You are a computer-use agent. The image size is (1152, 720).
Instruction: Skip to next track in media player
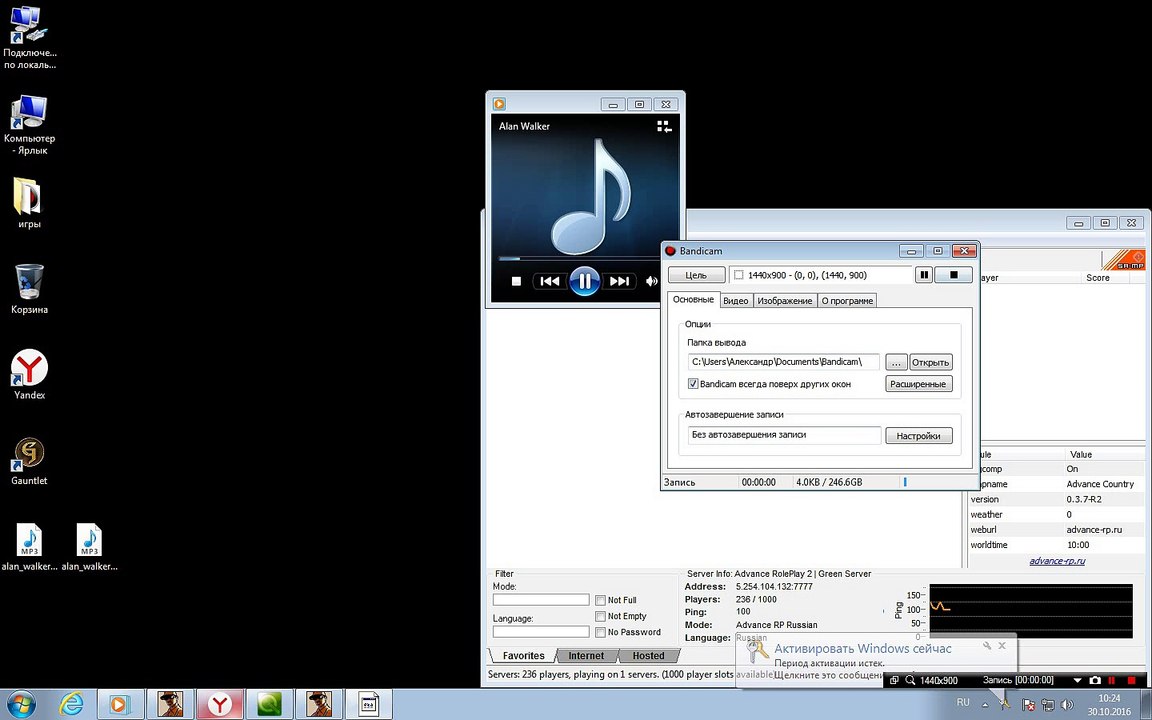point(619,281)
